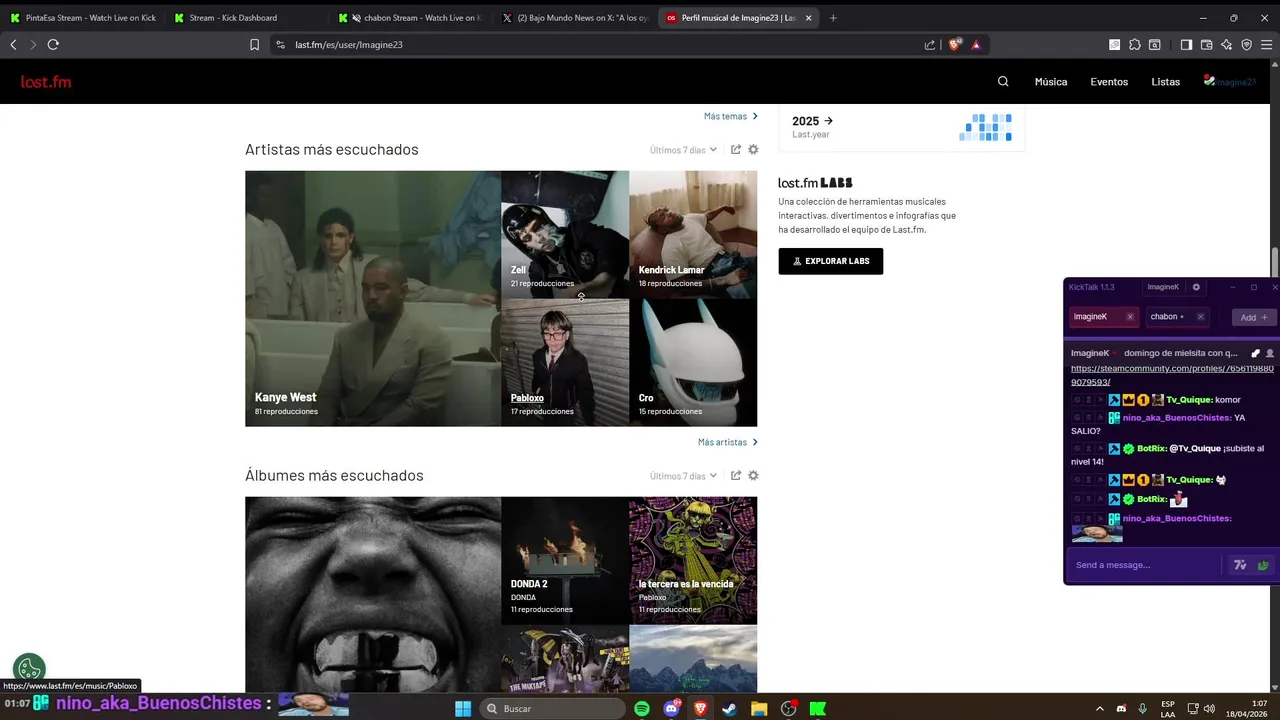Open the Kick emote picker in KickTalk

click(x=1263, y=565)
